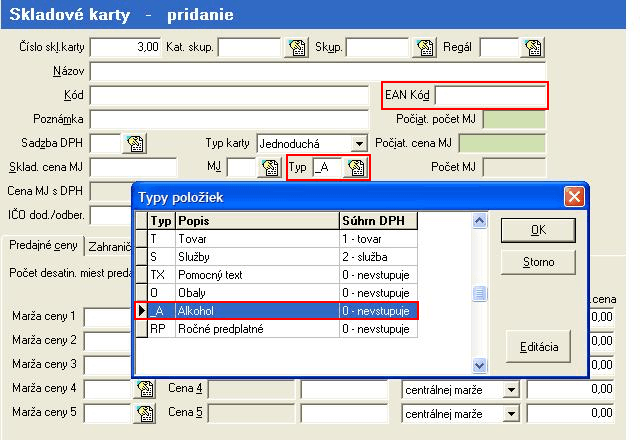This screenshot has width=640, height=440.
Task: Open the Typ field lookup icon
Action: (354, 167)
